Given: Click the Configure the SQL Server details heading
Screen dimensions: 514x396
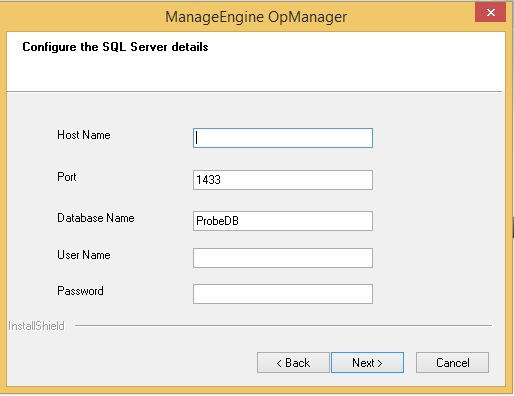Looking at the screenshot, I should (x=115, y=47).
